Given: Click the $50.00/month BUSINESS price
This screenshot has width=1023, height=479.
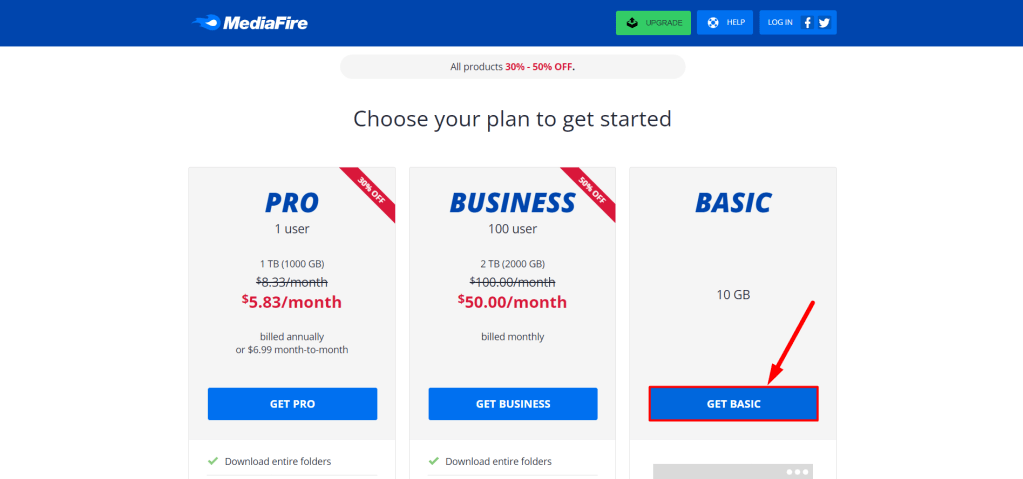Looking at the screenshot, I should [x=512, y=301].
